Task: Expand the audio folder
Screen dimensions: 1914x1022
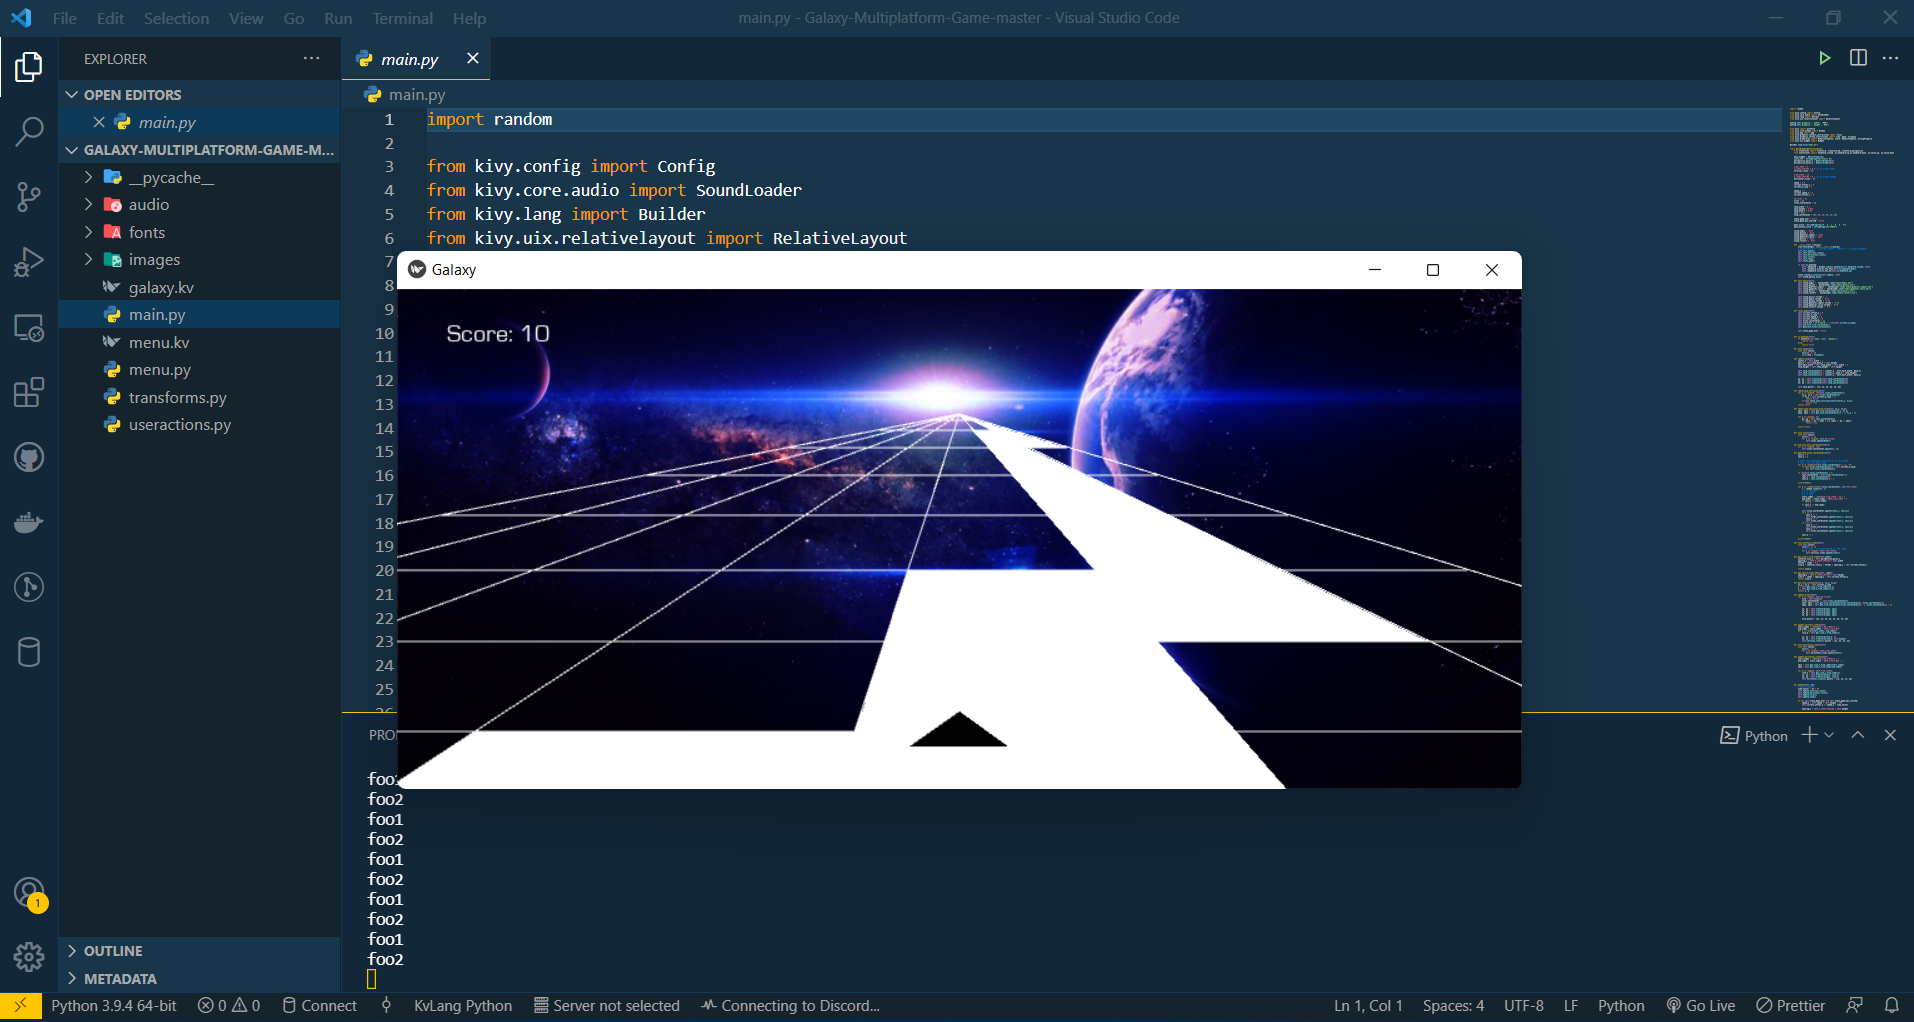Action: pos(148,204)
